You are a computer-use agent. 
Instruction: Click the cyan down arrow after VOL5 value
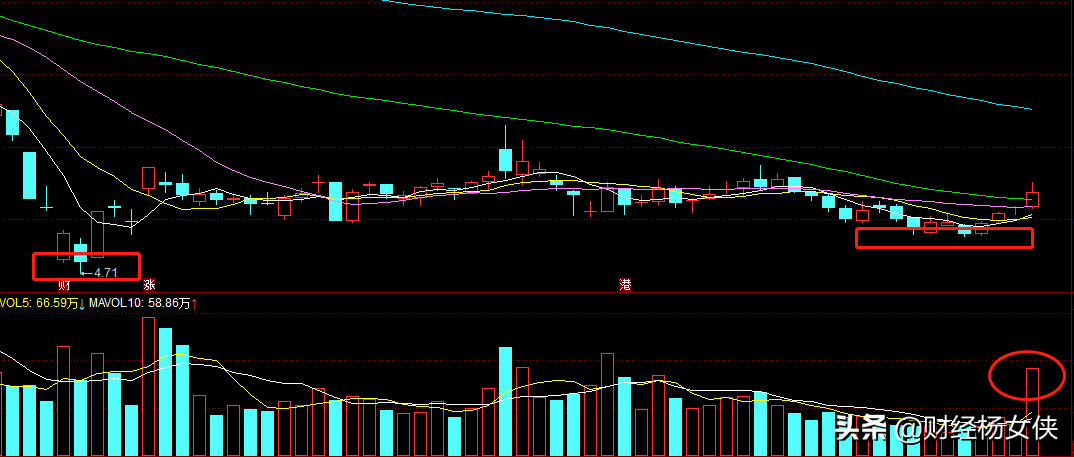coord(82,304)
